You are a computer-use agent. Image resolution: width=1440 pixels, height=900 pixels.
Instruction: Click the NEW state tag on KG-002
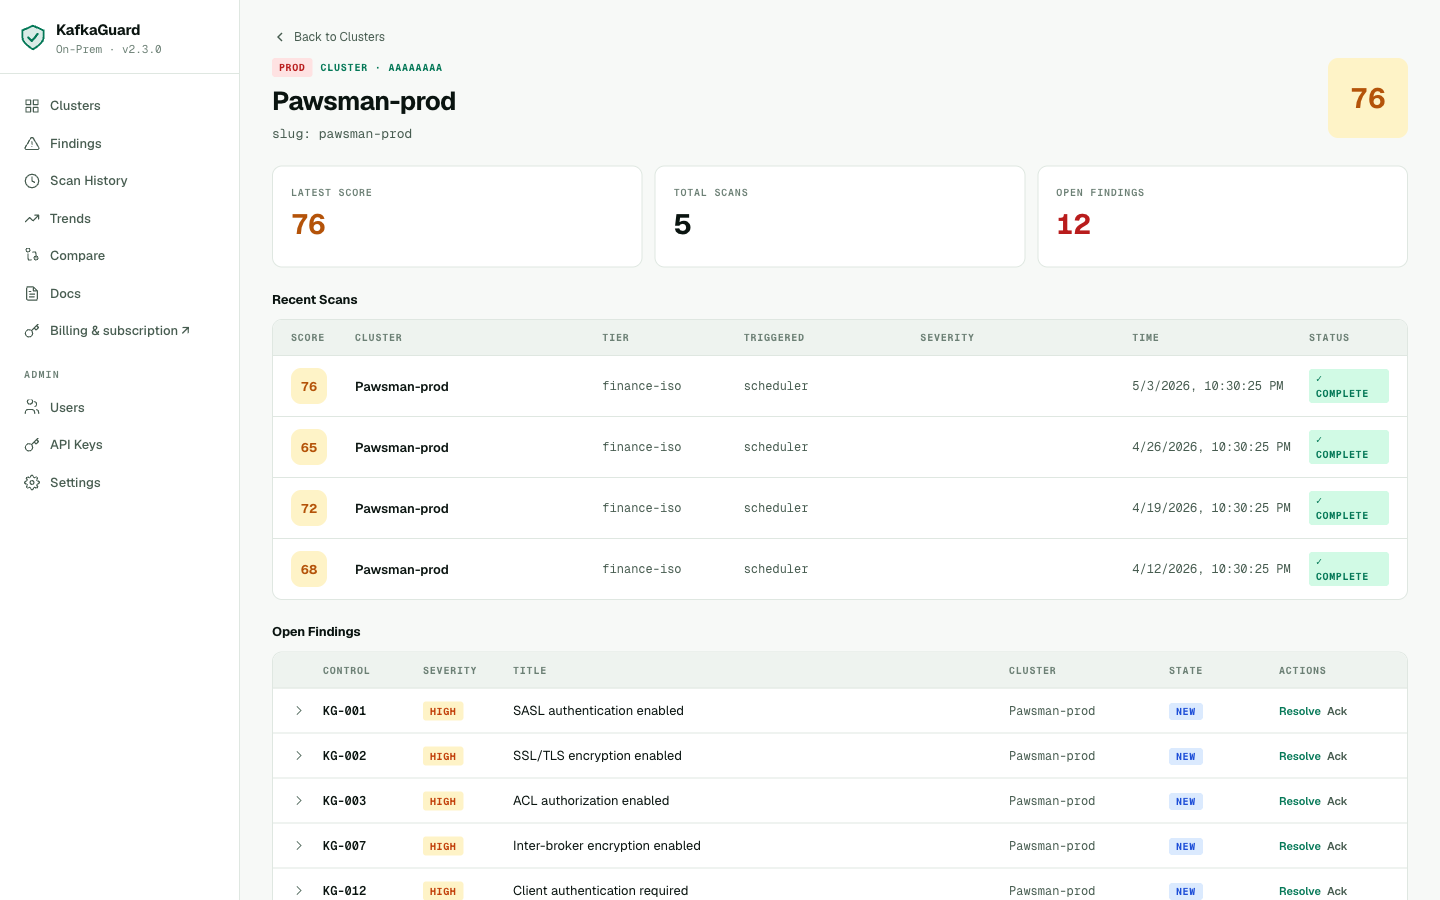[1186, 757]
